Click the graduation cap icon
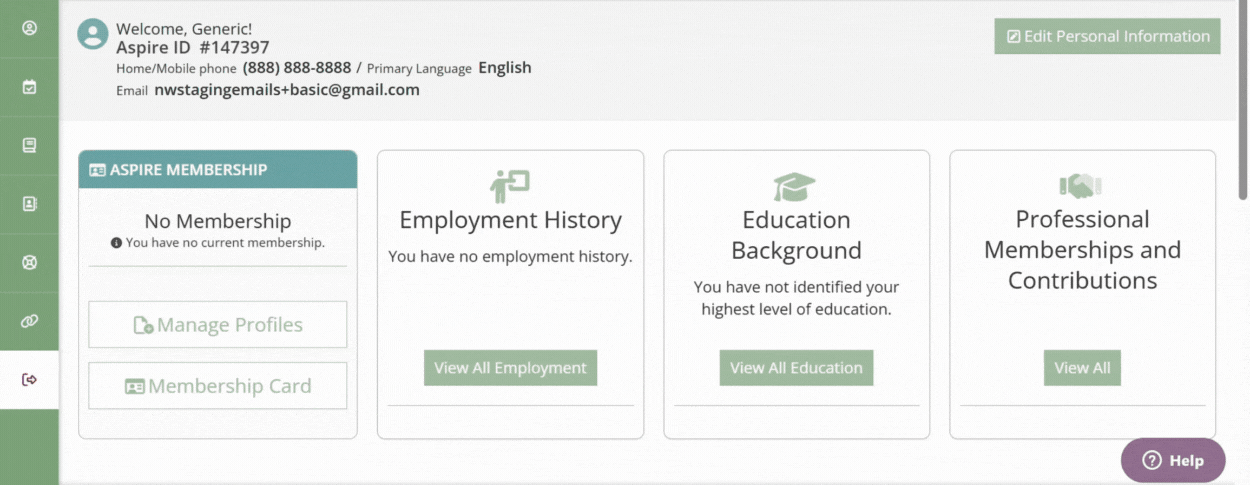This screenshot has height=485, width=1250. tap(795, 186)
